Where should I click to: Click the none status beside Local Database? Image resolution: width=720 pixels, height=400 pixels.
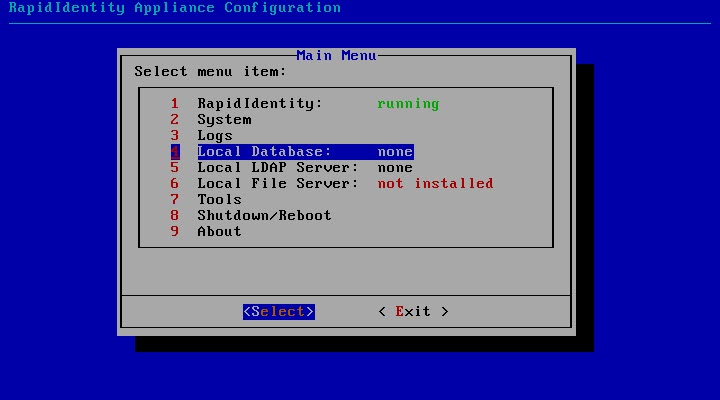395,152
